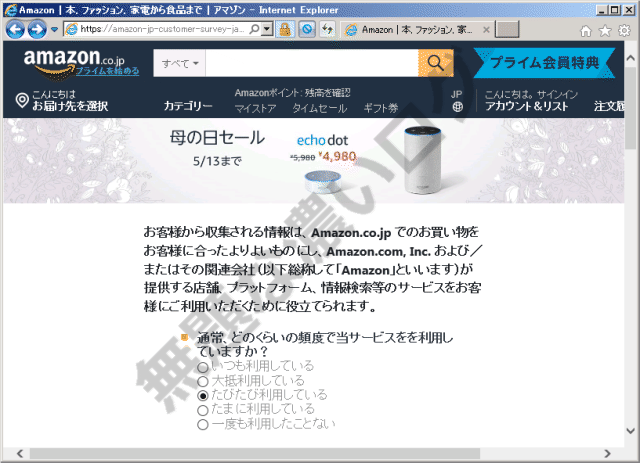
Task: Click the プライム会員特典 banner
Action: (x=544, y=63)
